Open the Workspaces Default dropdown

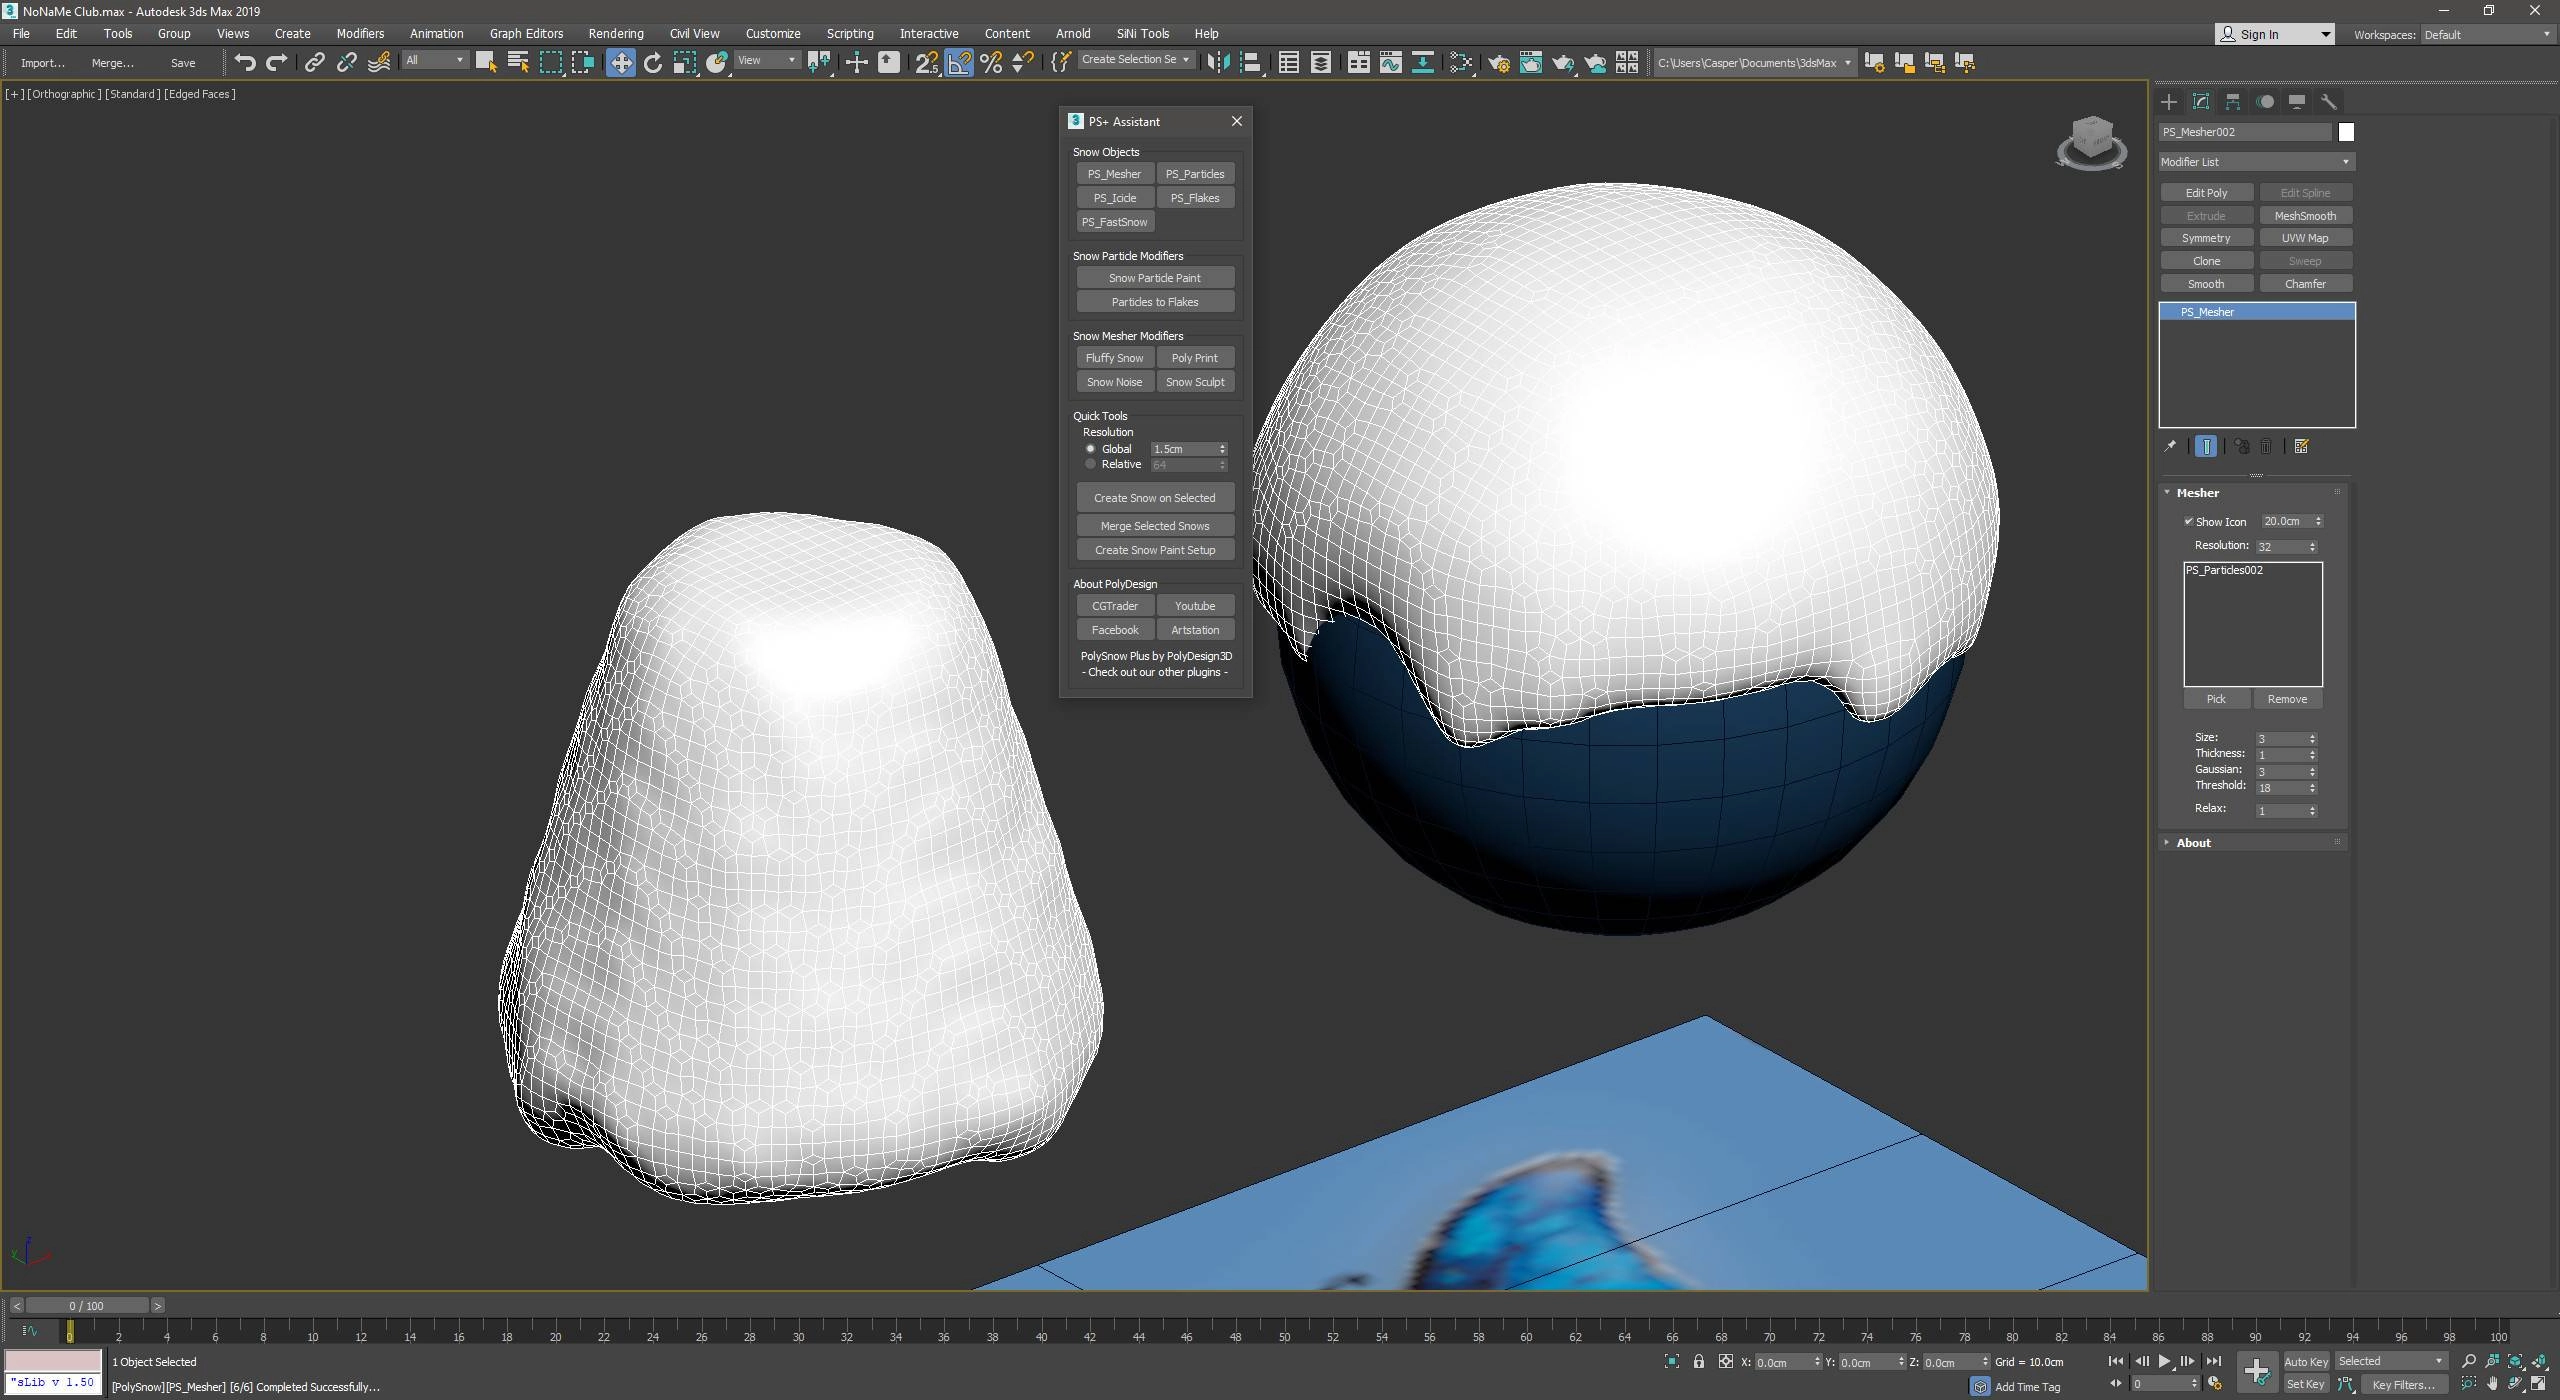(x=2487, y=34)
